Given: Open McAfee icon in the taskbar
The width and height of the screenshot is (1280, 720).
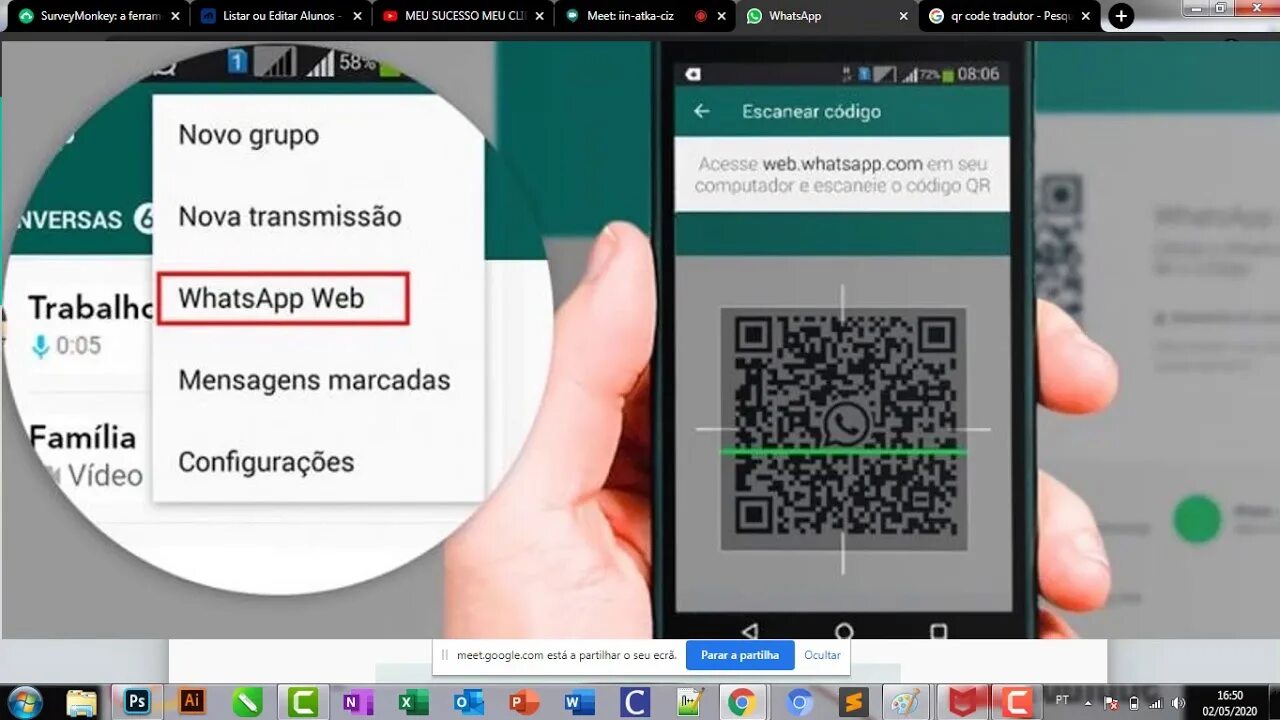Looking at the screenshot, I should (x=963, y=702).
